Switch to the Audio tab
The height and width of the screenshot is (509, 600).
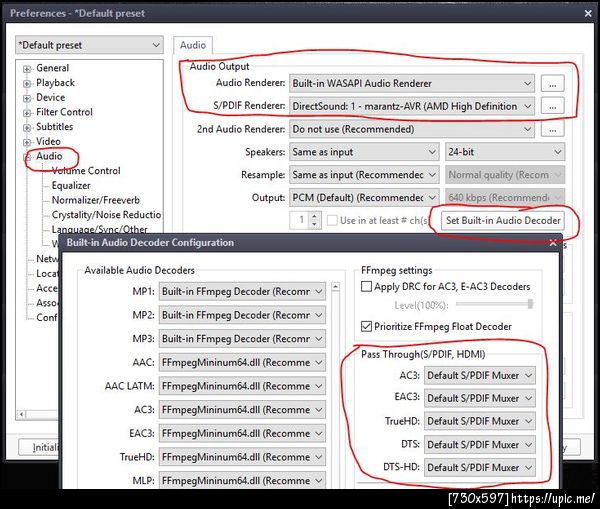193,45
